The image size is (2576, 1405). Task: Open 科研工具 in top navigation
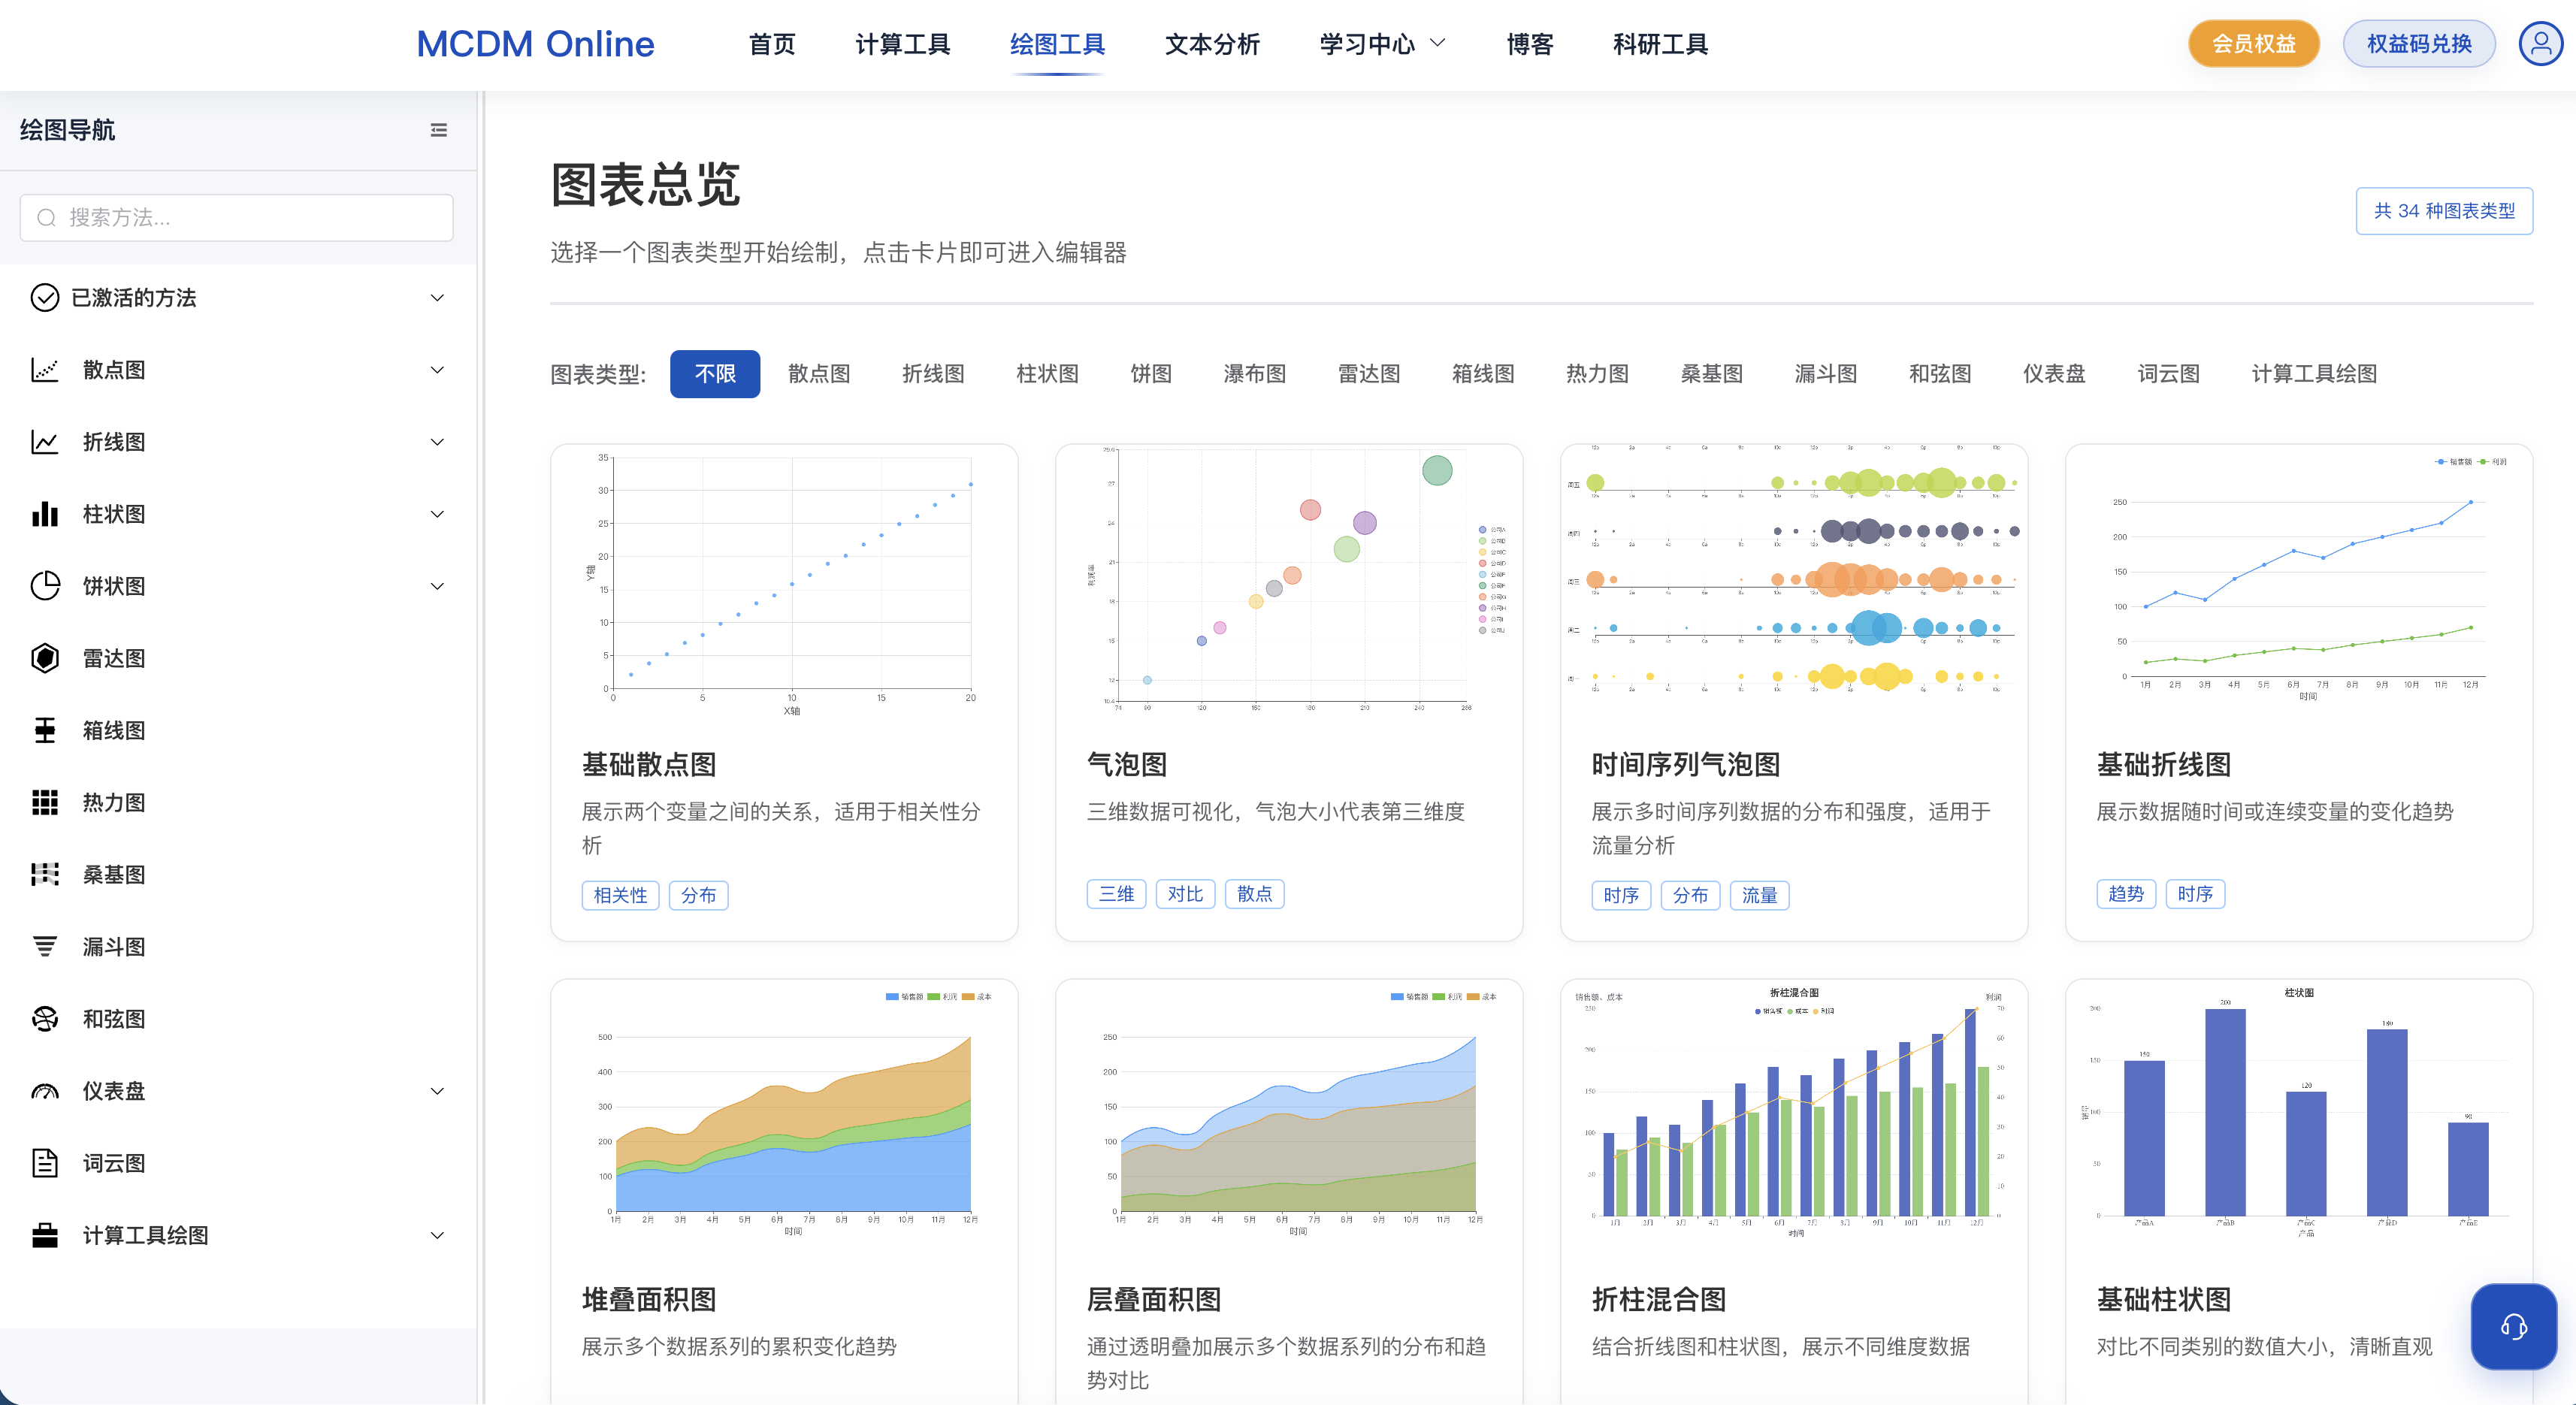tap(1660, 44)
